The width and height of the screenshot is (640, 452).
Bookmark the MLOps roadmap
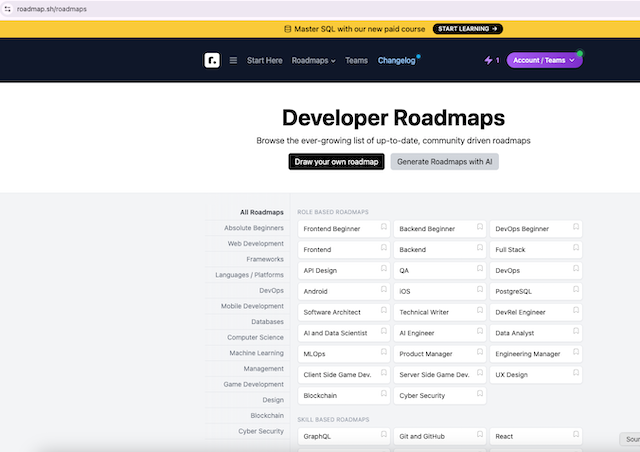pos(384,352)
